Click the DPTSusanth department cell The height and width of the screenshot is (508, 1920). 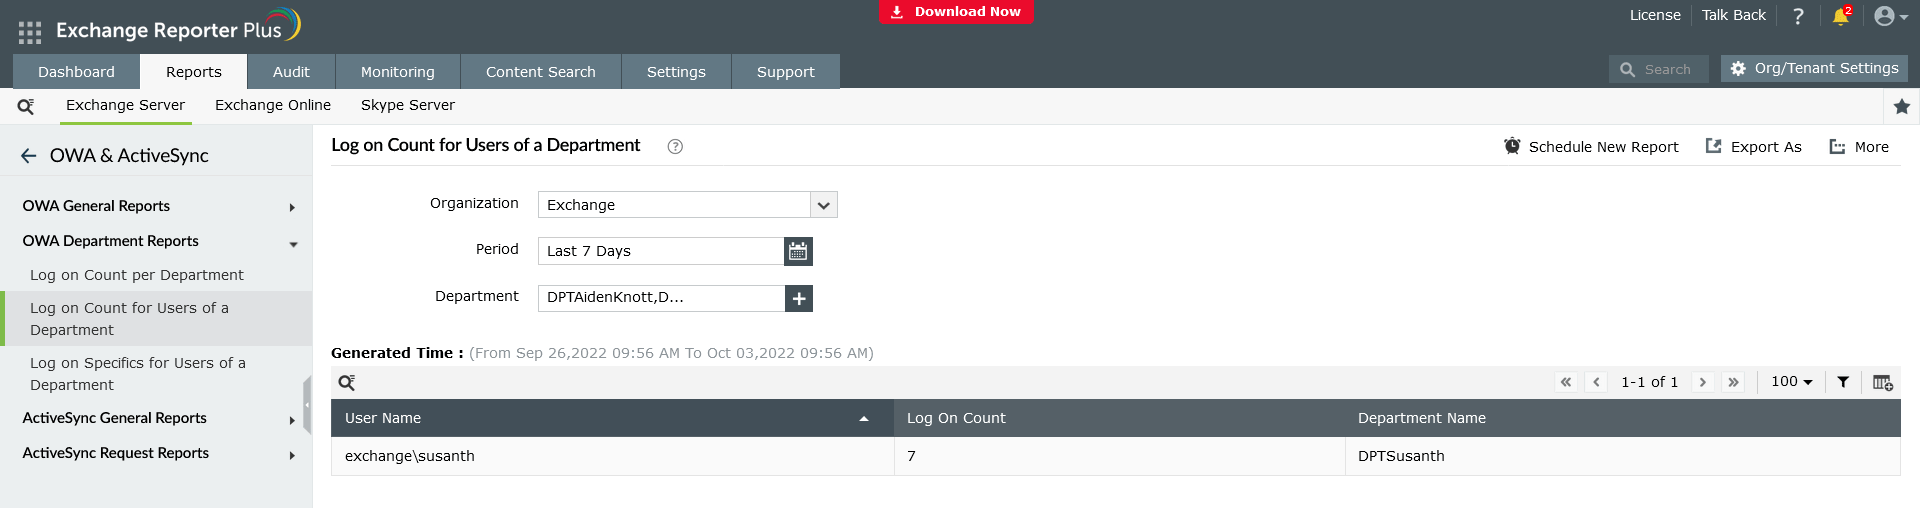[1623, 456]
